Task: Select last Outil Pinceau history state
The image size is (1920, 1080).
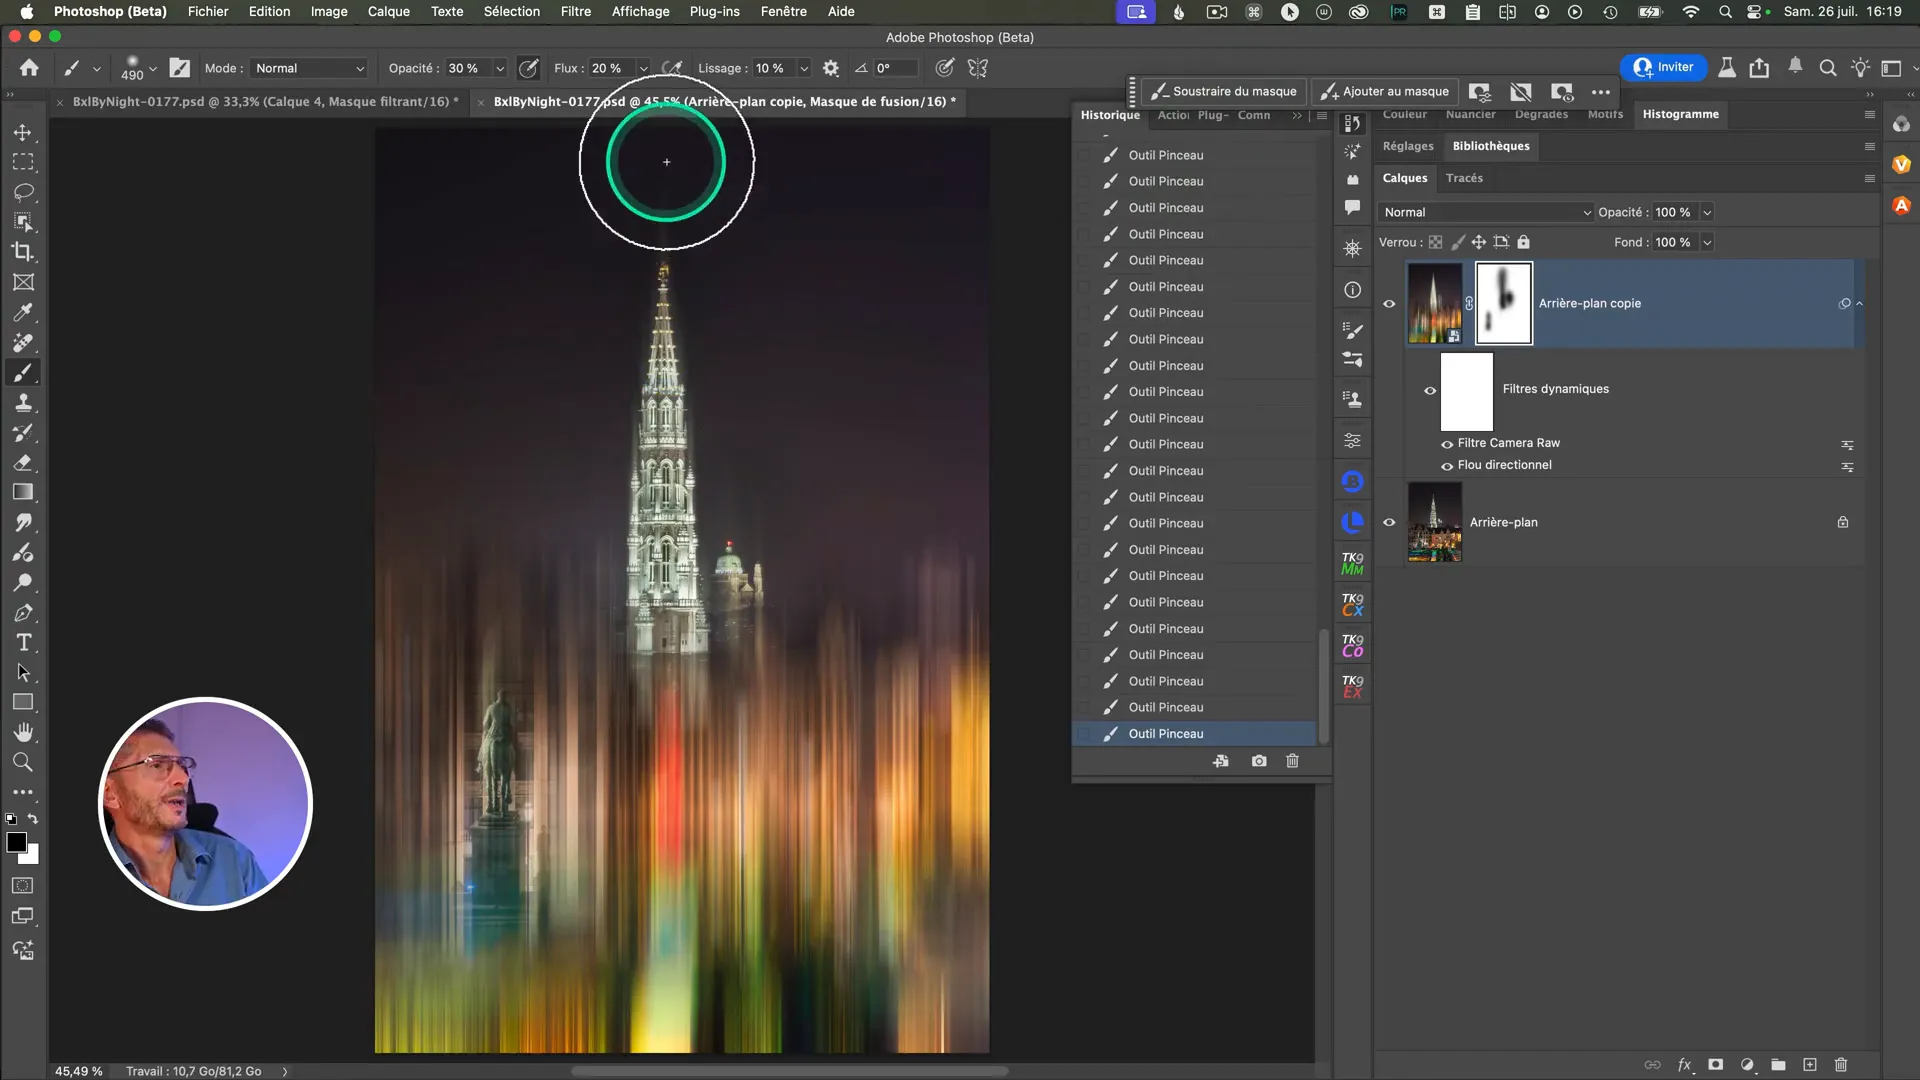Action: click(1195, 734)
